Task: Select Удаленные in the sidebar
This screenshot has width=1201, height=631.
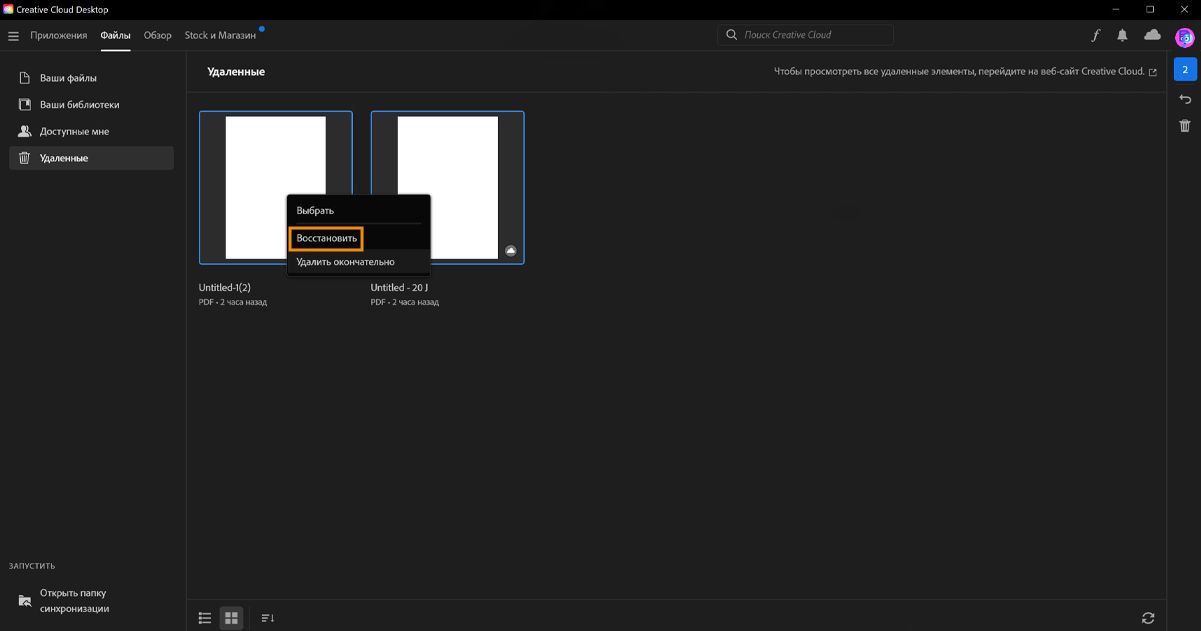Action: (91, 158)
